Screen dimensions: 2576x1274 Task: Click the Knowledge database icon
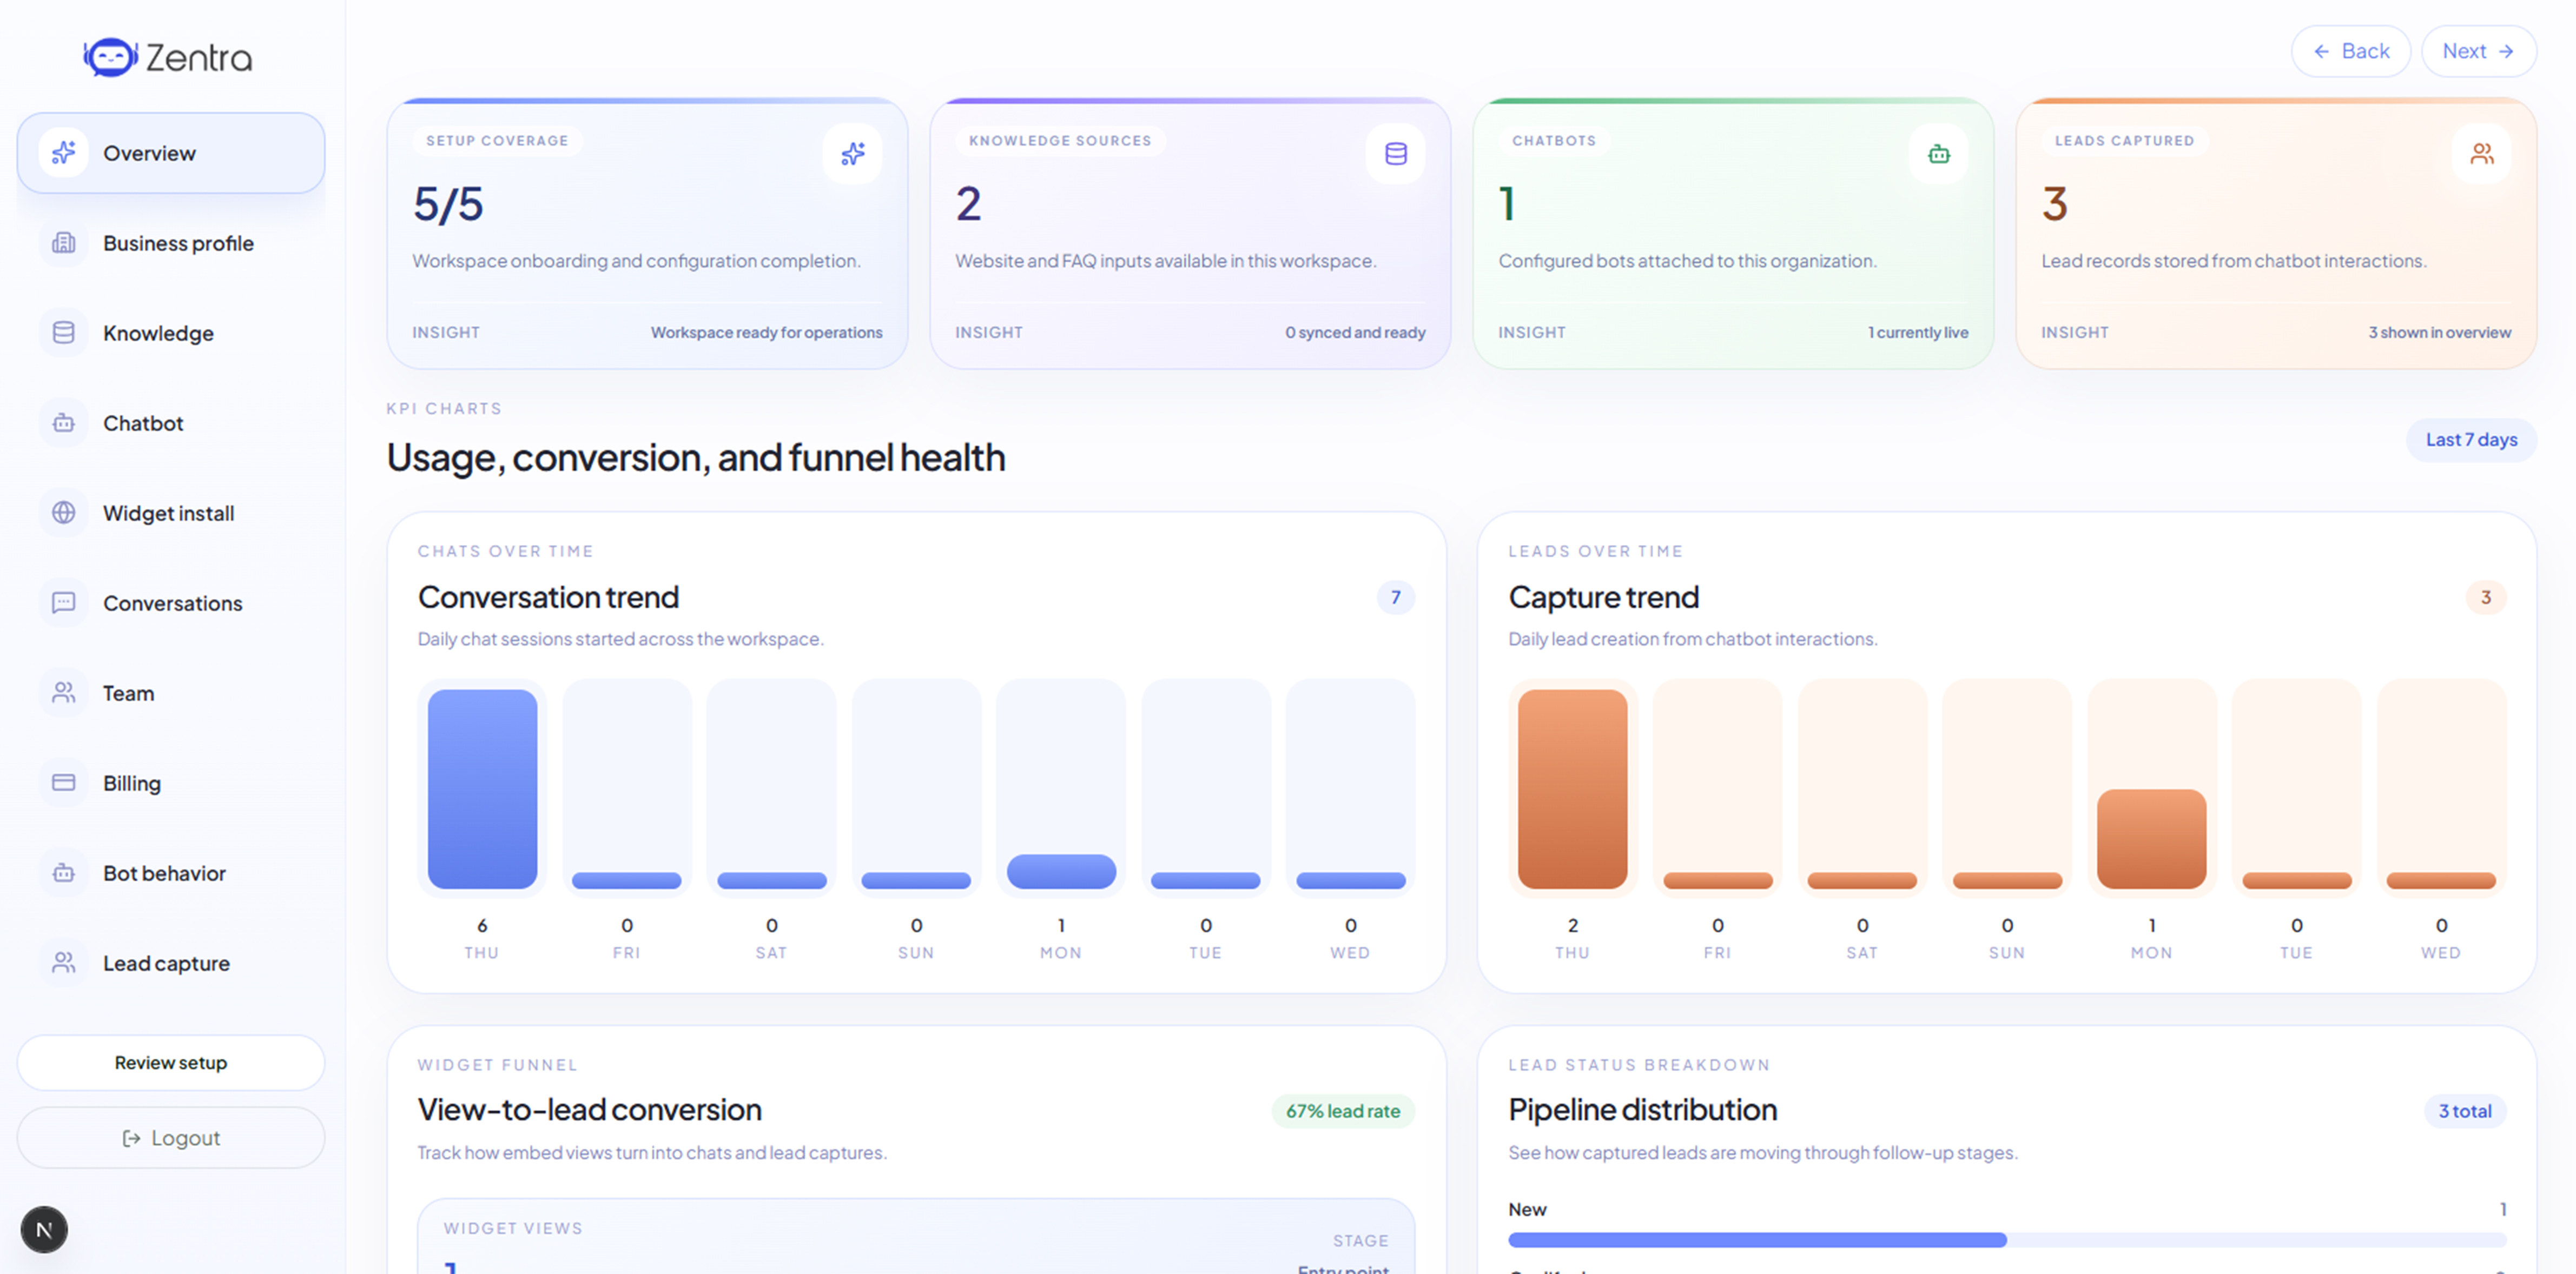[64, 333]
